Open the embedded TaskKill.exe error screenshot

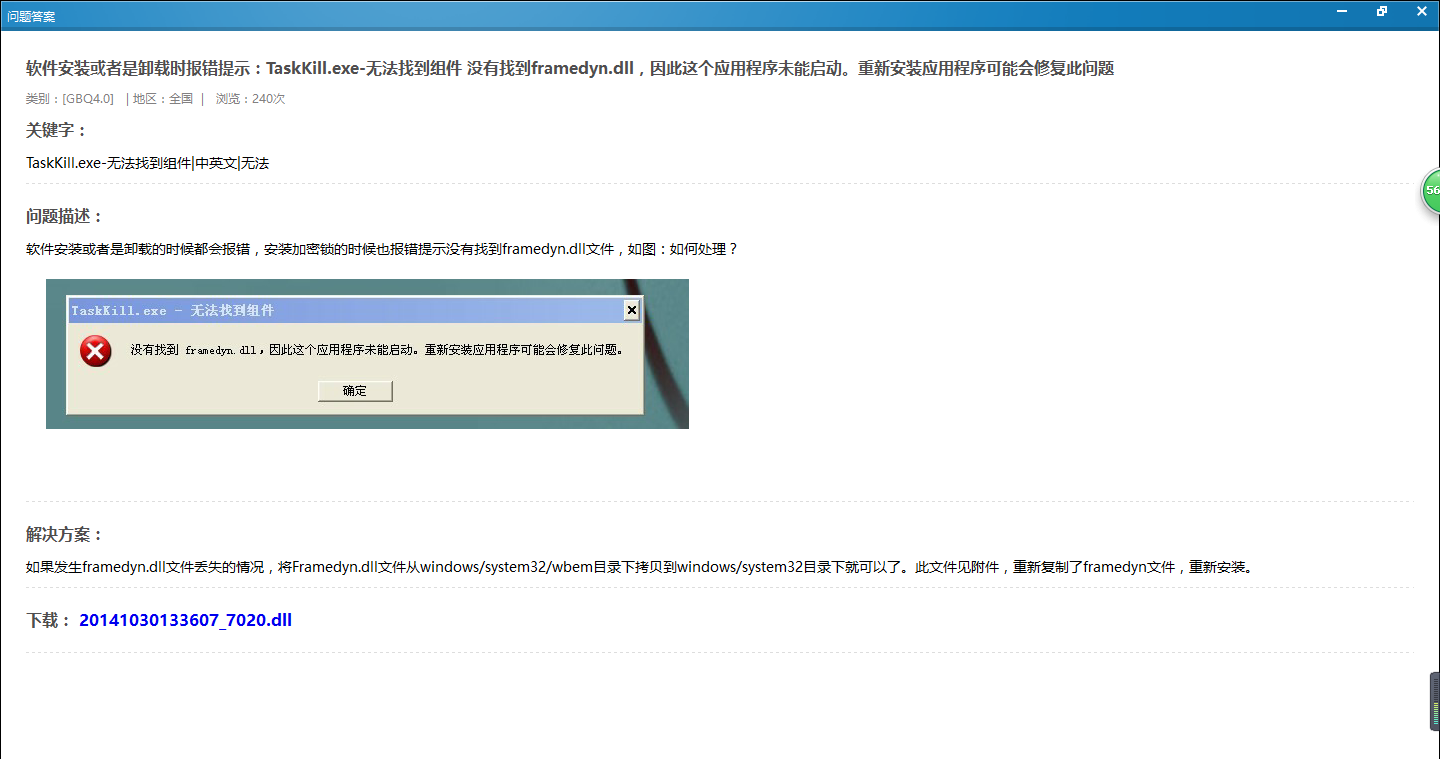(367, 354)
